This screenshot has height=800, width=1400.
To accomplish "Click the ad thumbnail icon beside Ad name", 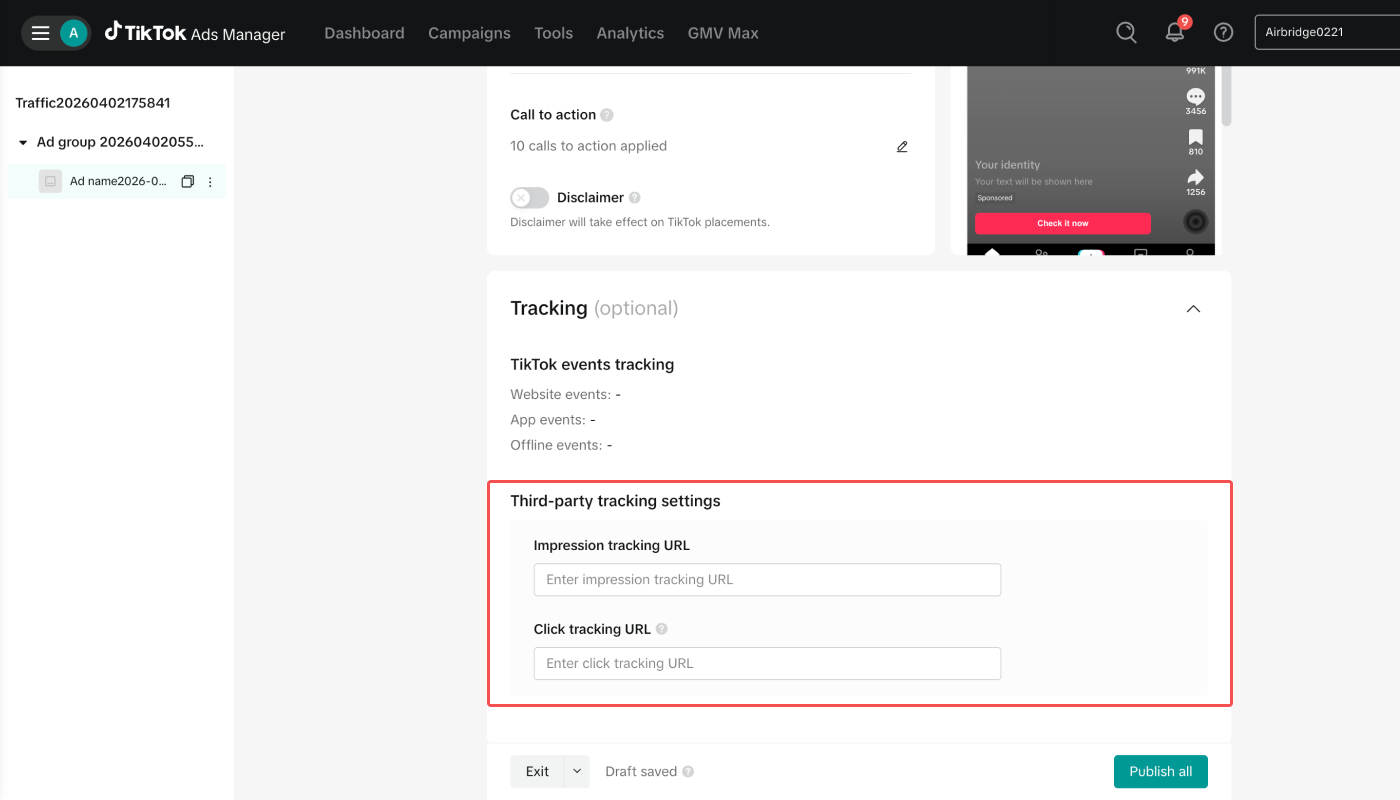I will (x=50, y=181).
